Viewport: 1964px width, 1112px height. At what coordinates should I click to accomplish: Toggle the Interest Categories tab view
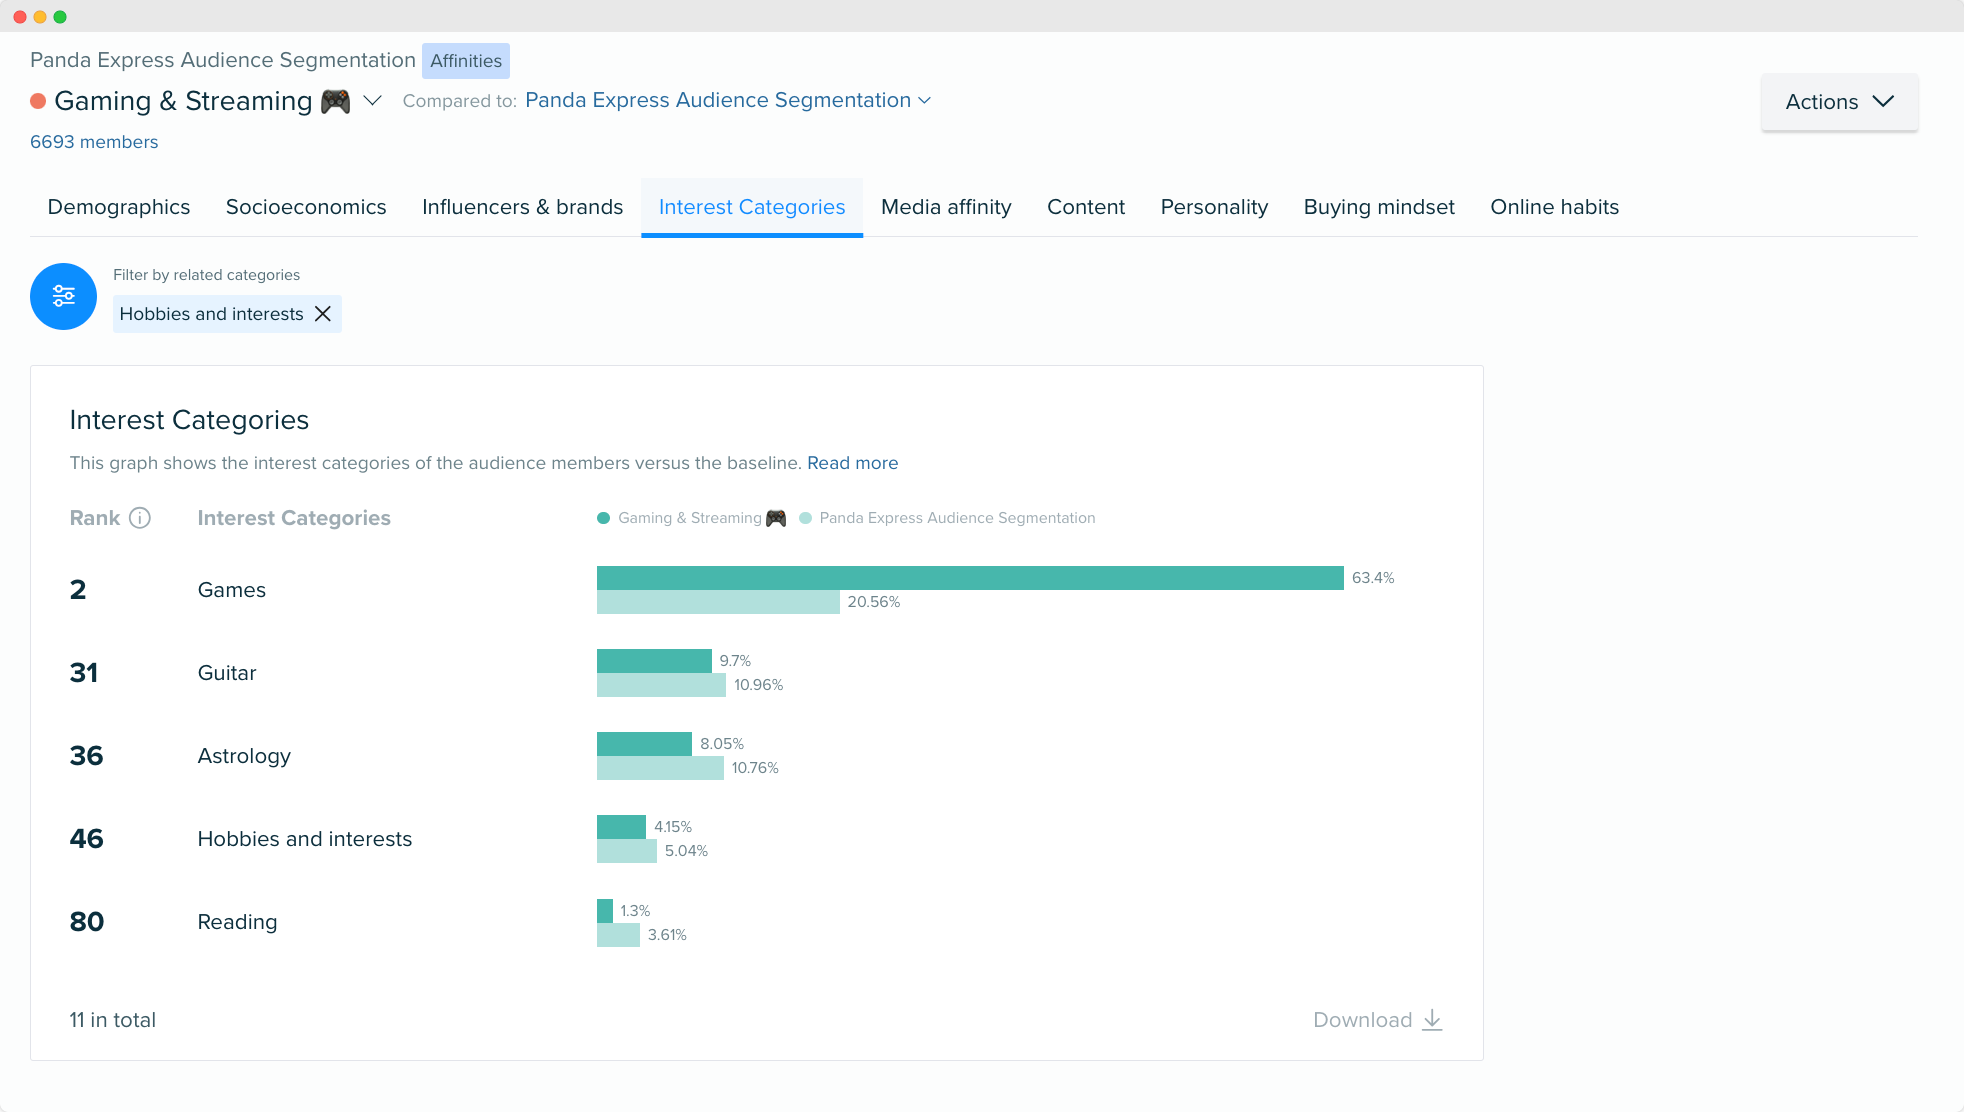[x=751, y=206]
